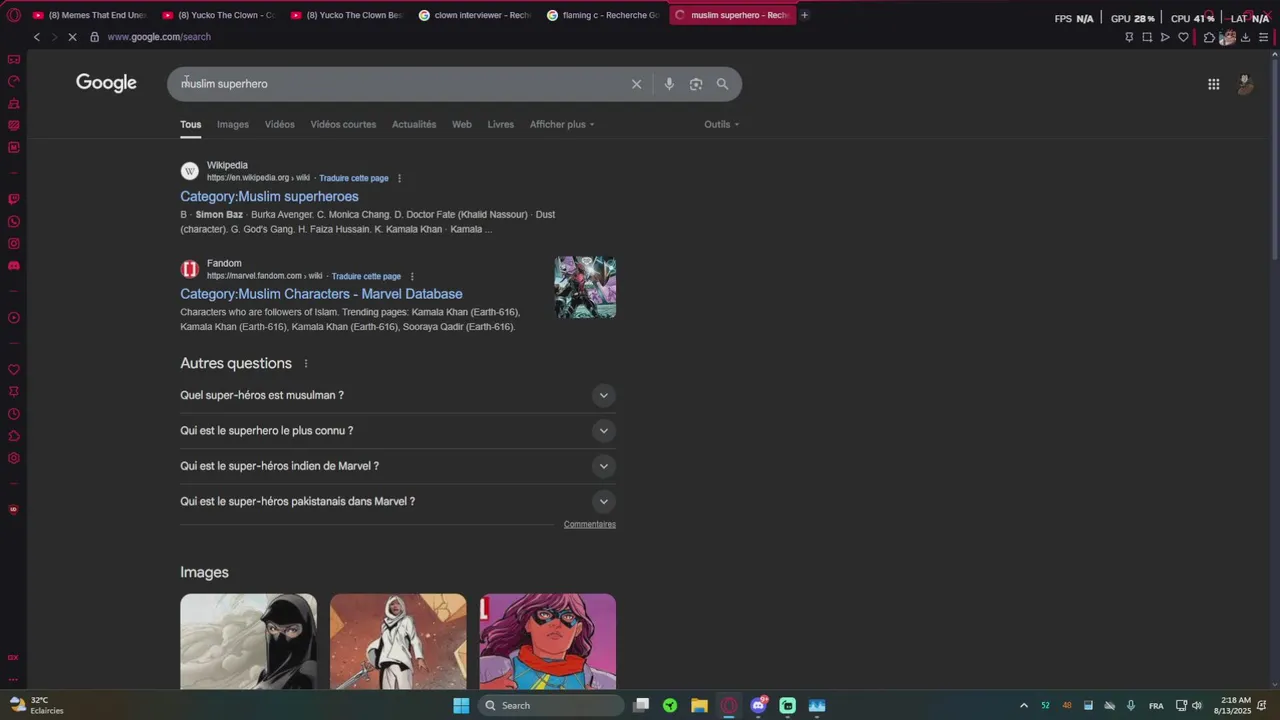Screen dimensions: 1280x720
Task: Open extensions cube in the sidebar
Action: pyautogui.click(x=14, y=436)
